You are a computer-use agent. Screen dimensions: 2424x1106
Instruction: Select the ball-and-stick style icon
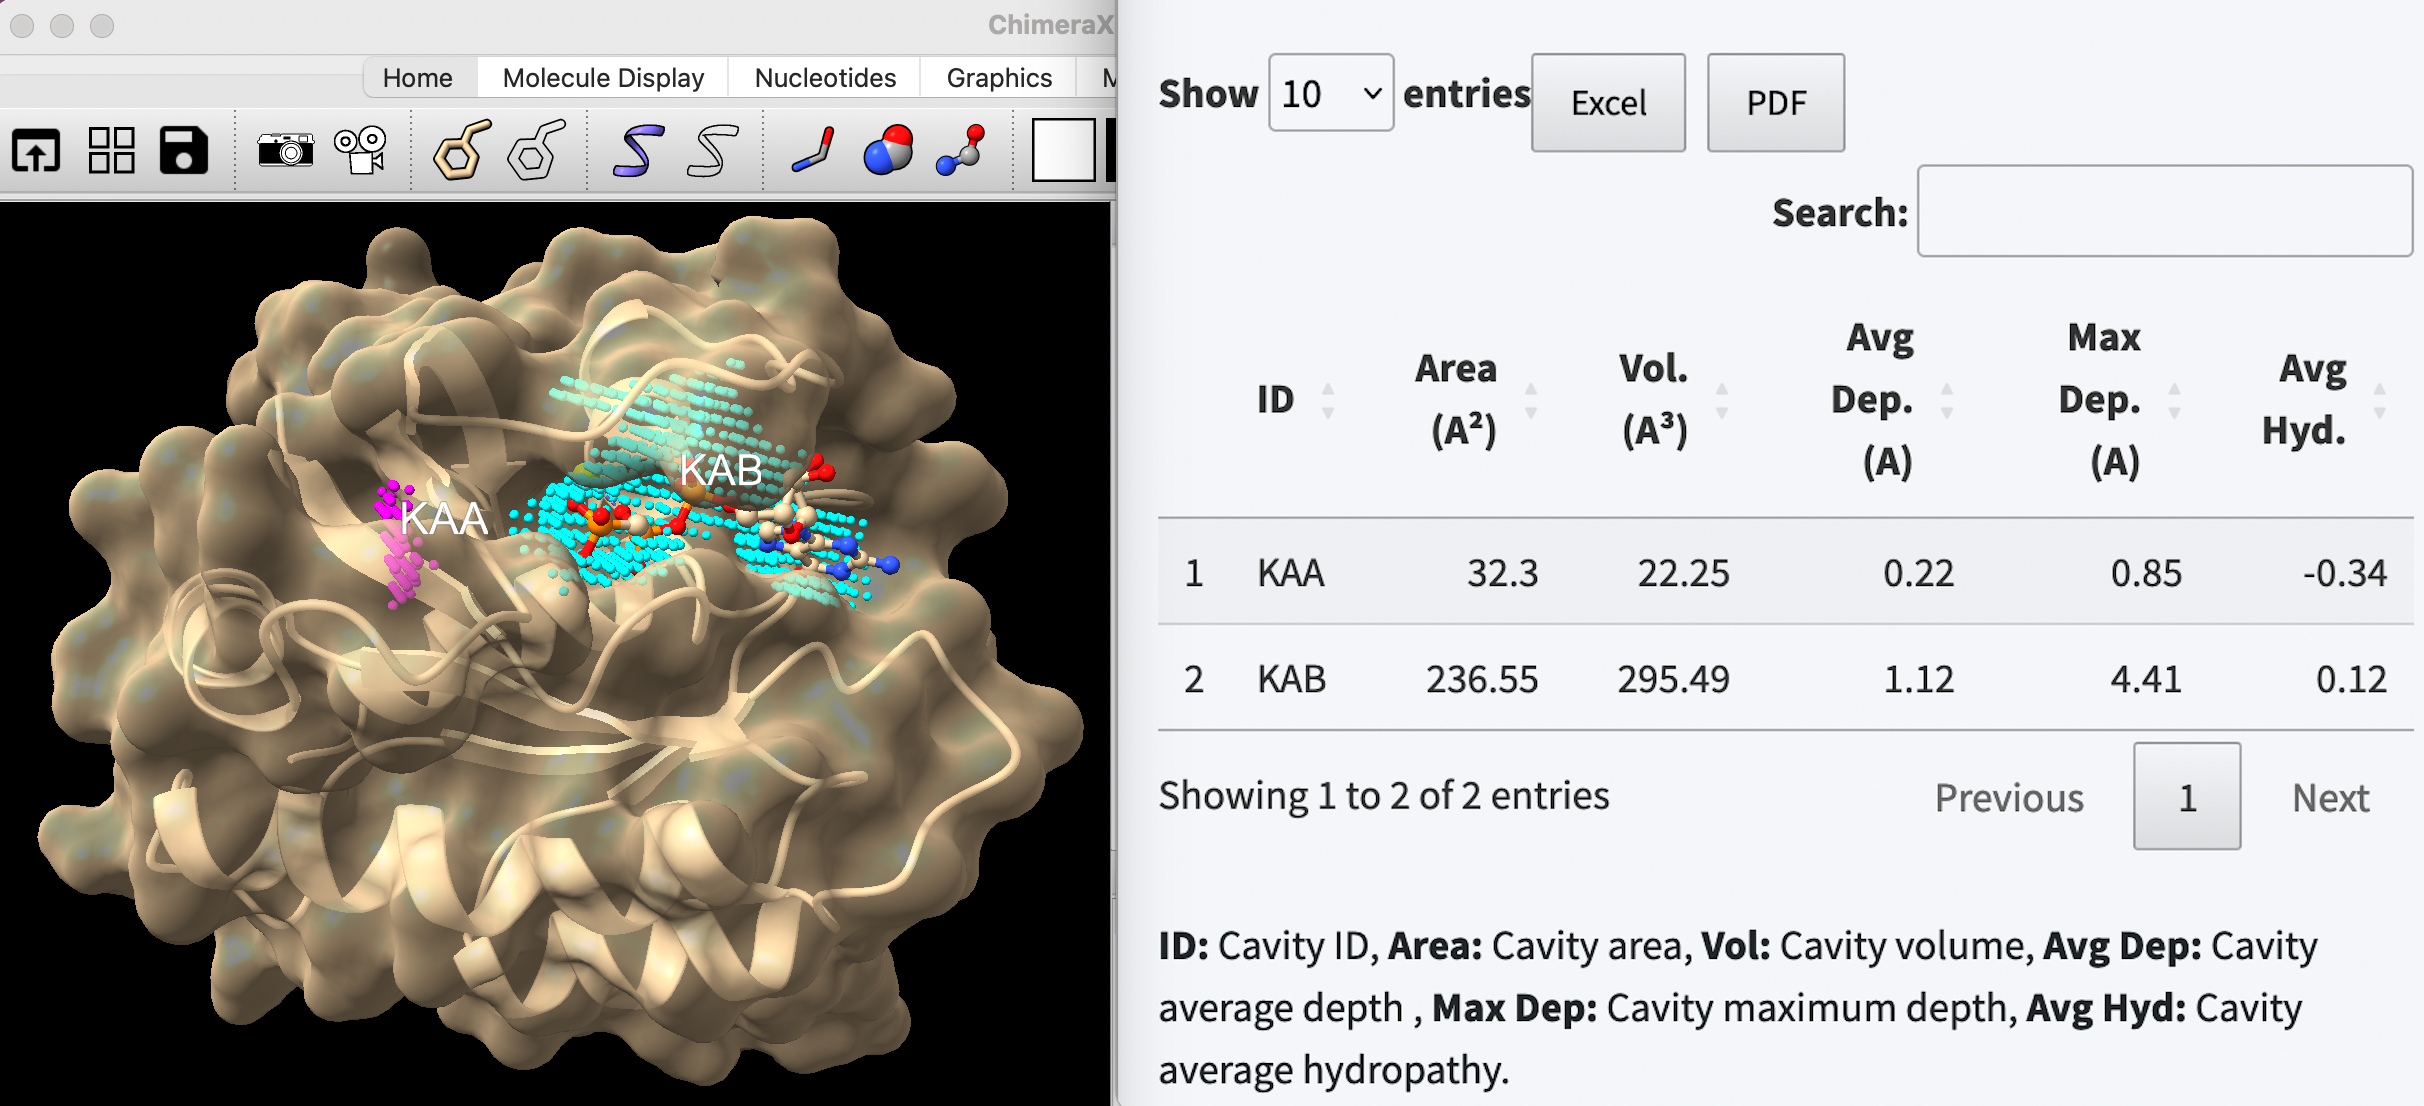[961, 151]
